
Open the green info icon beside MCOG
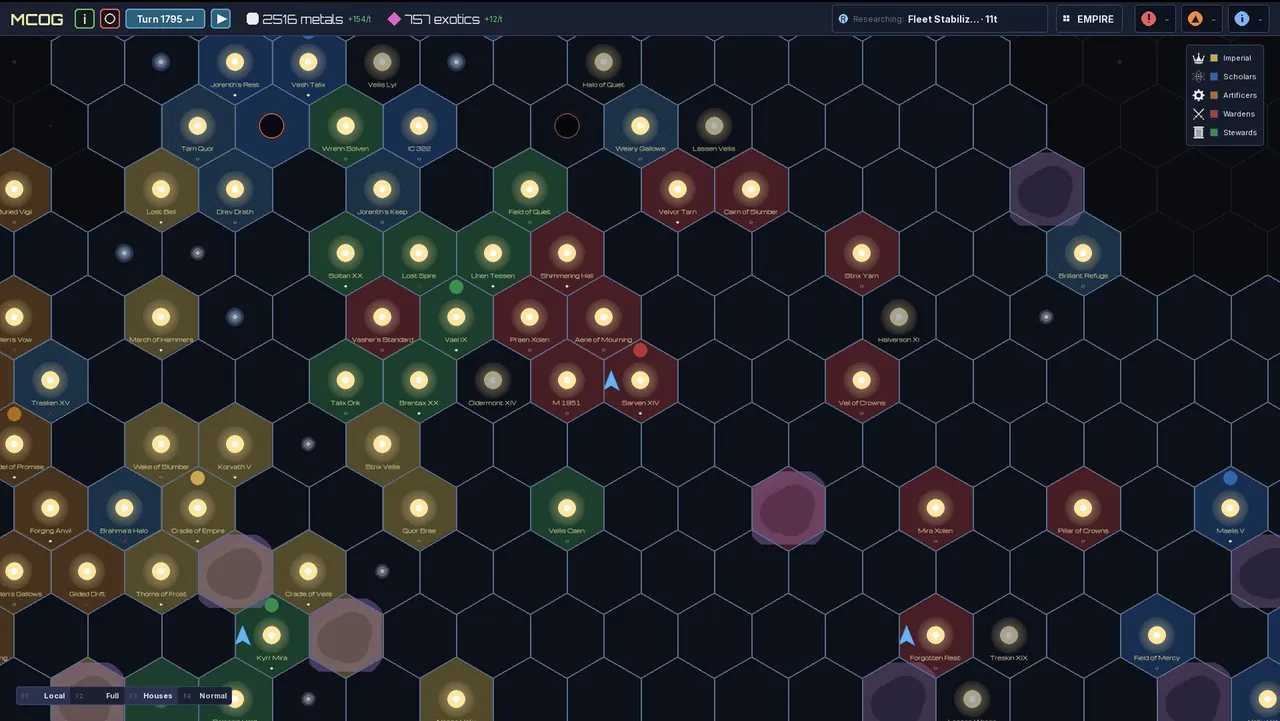coord(85,19)
